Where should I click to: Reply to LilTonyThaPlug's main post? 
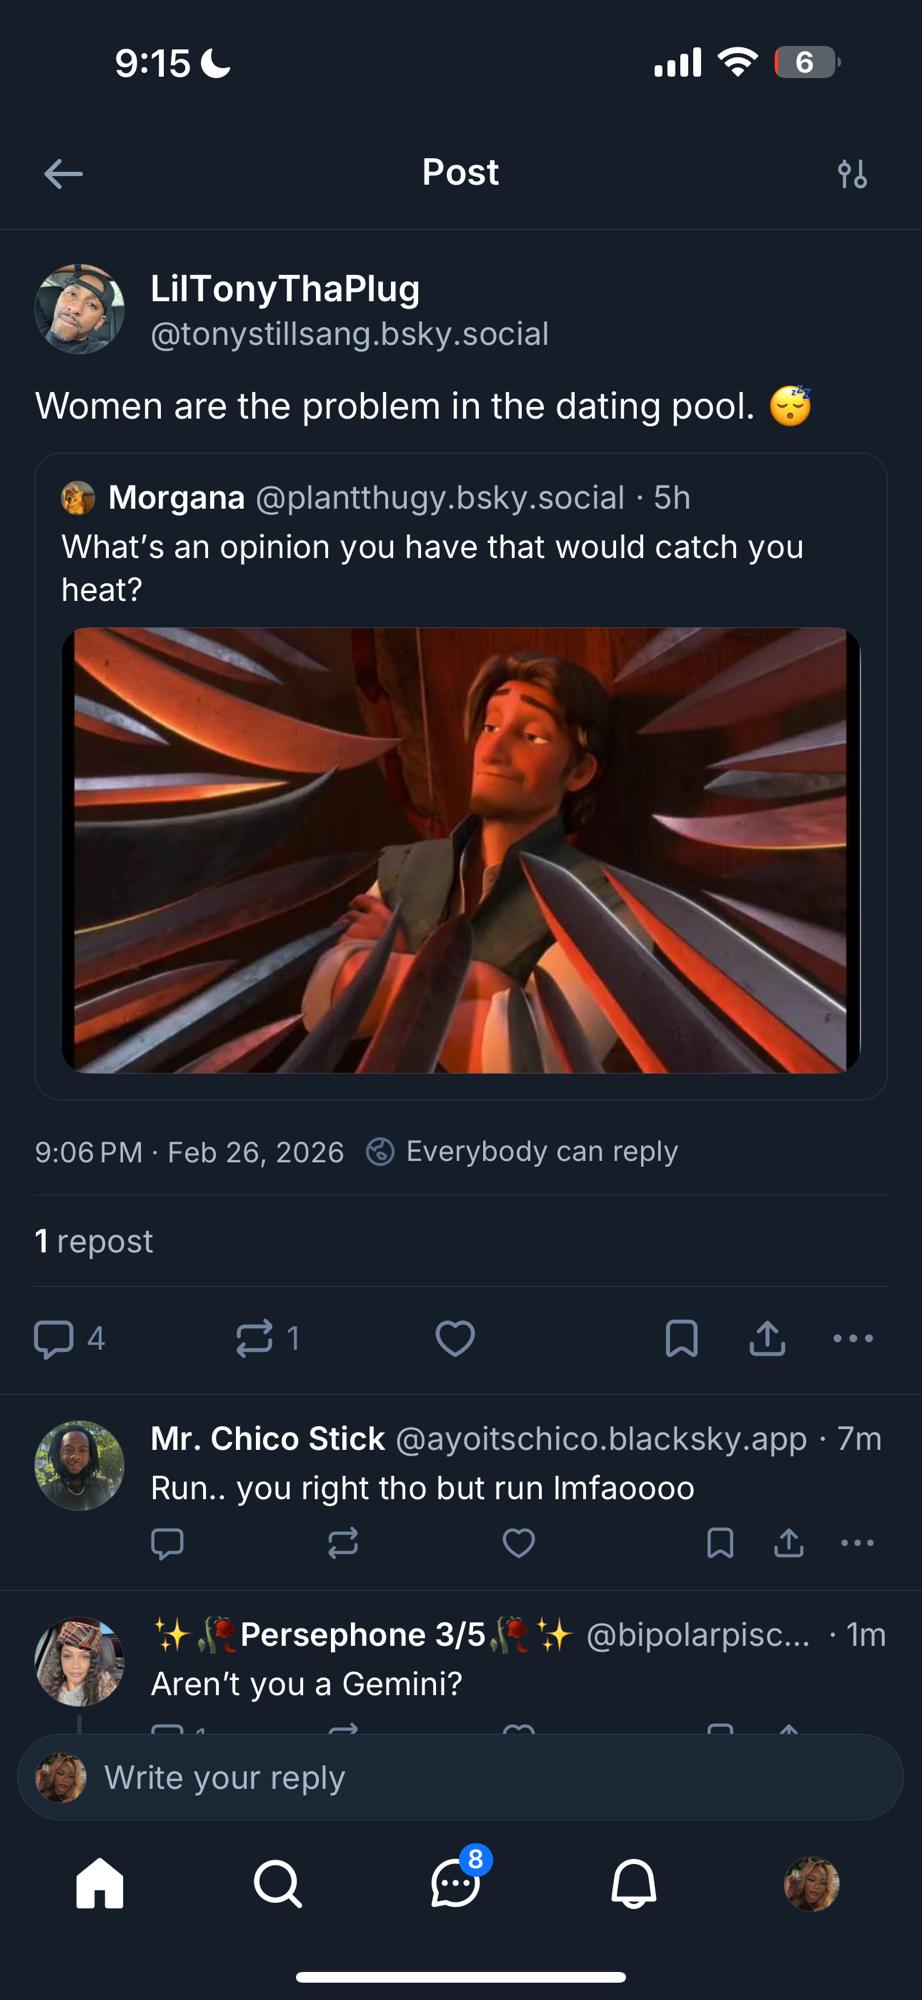pos(54,1338)
